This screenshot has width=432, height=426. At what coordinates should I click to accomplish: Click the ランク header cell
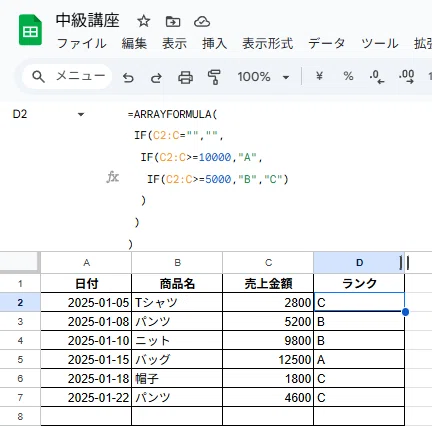coord(359,284)
